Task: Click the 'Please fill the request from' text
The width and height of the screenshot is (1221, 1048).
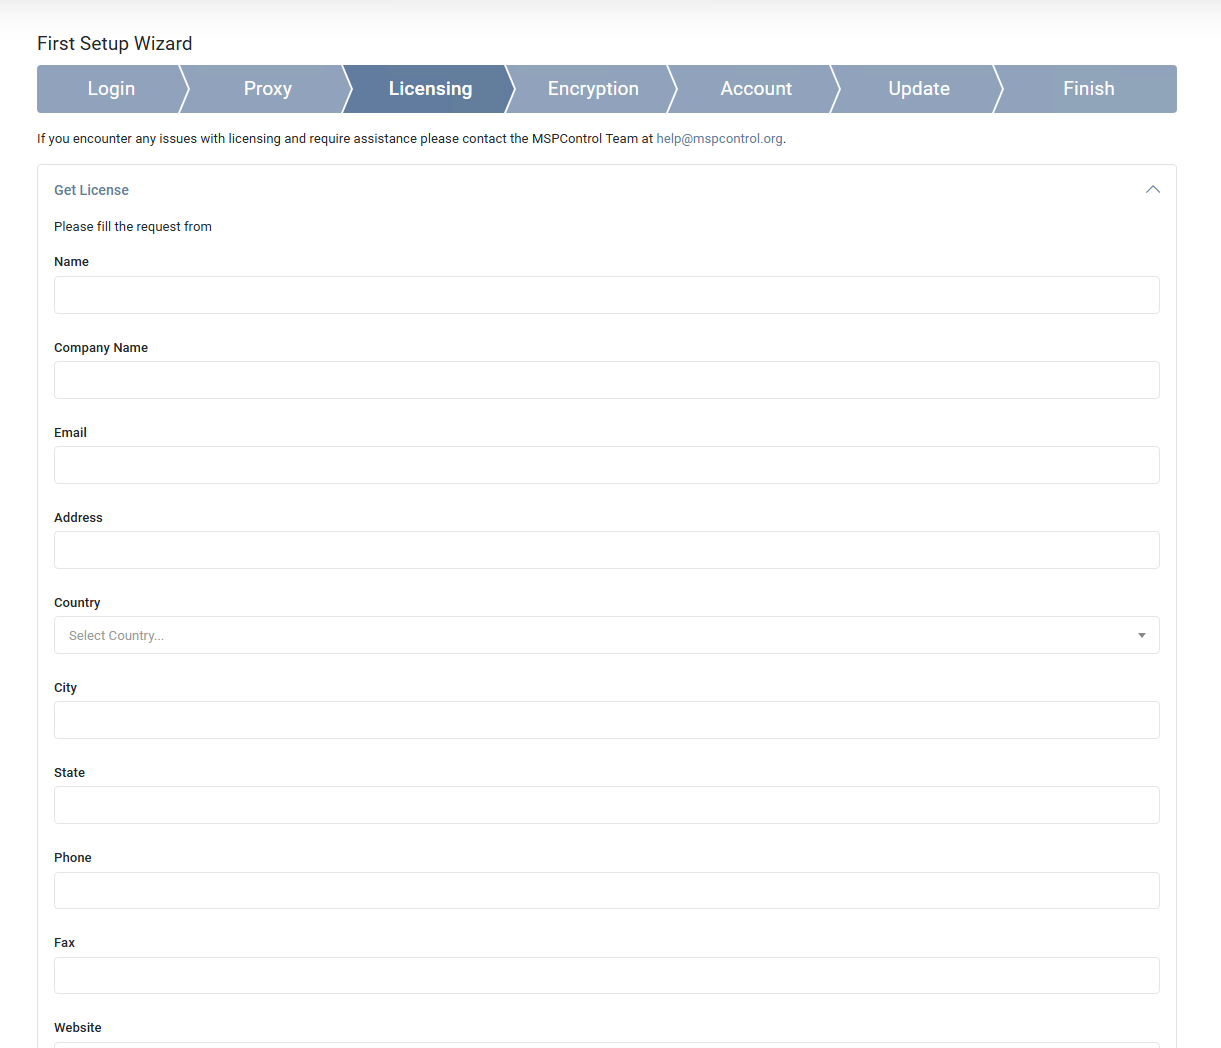Action: click(133, 227)
